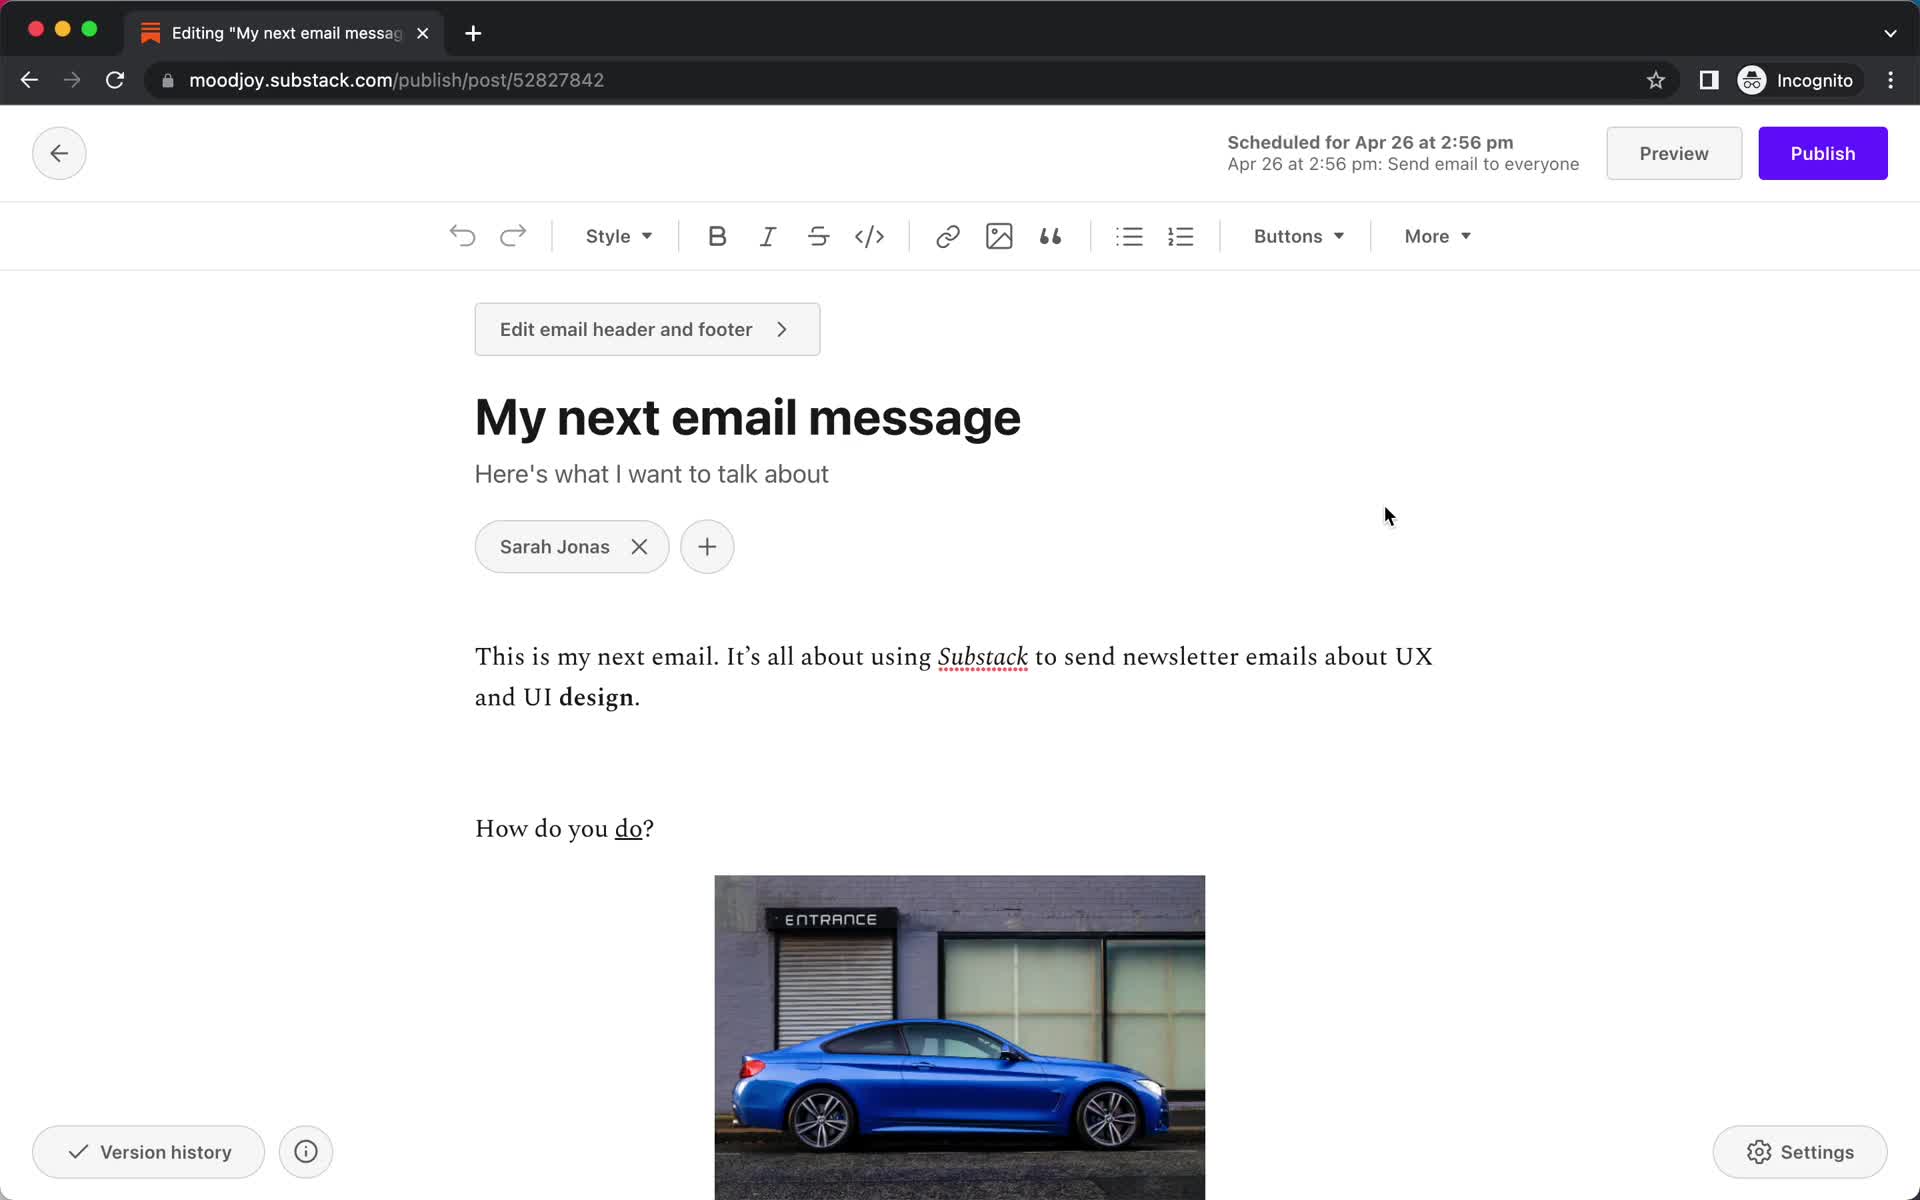Insert an image
Screen dimensions: 1920x1200
coord(999,236)
